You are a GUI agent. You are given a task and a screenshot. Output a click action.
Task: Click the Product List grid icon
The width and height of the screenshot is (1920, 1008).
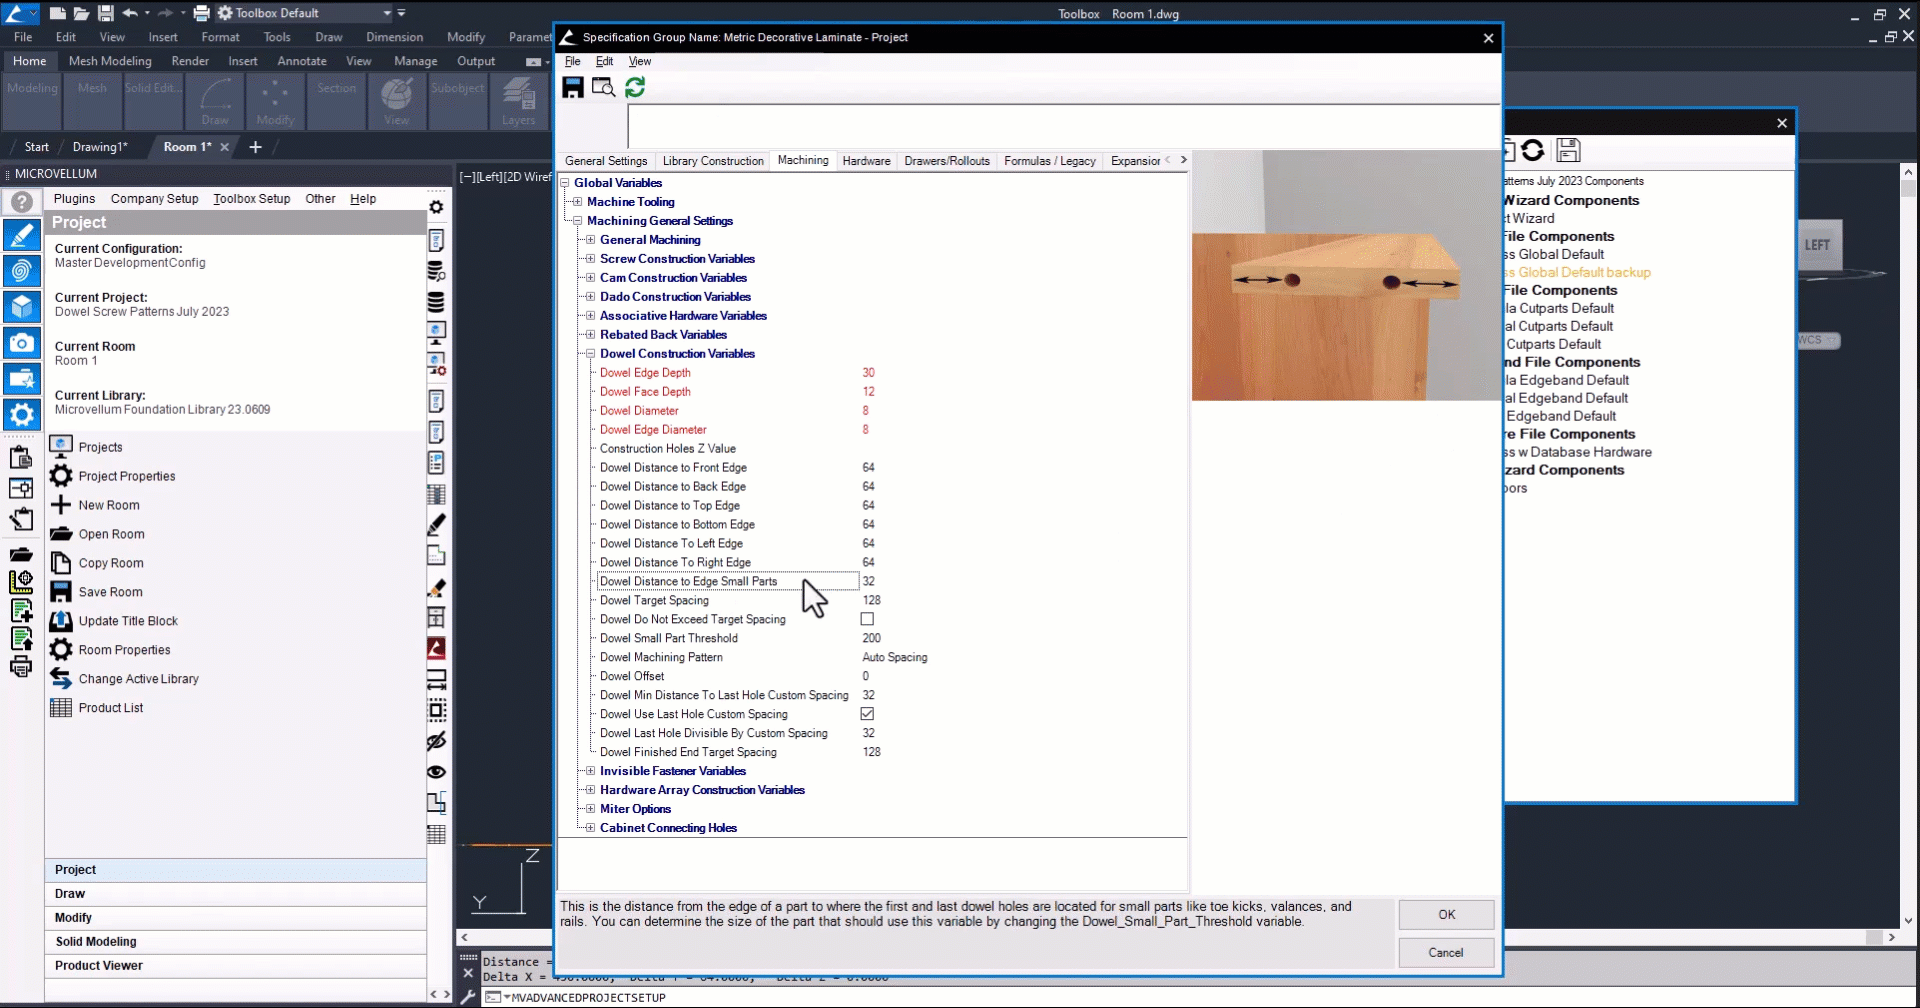61,708
